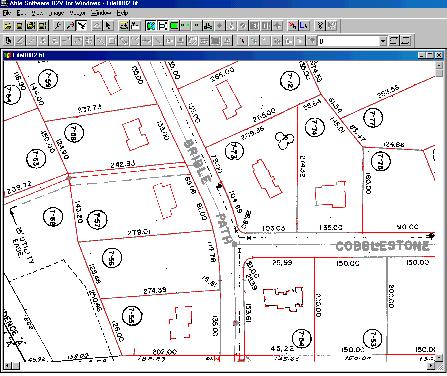Open the Edit menu
This screenshot has height=376, width=447.
click(21, 13)
